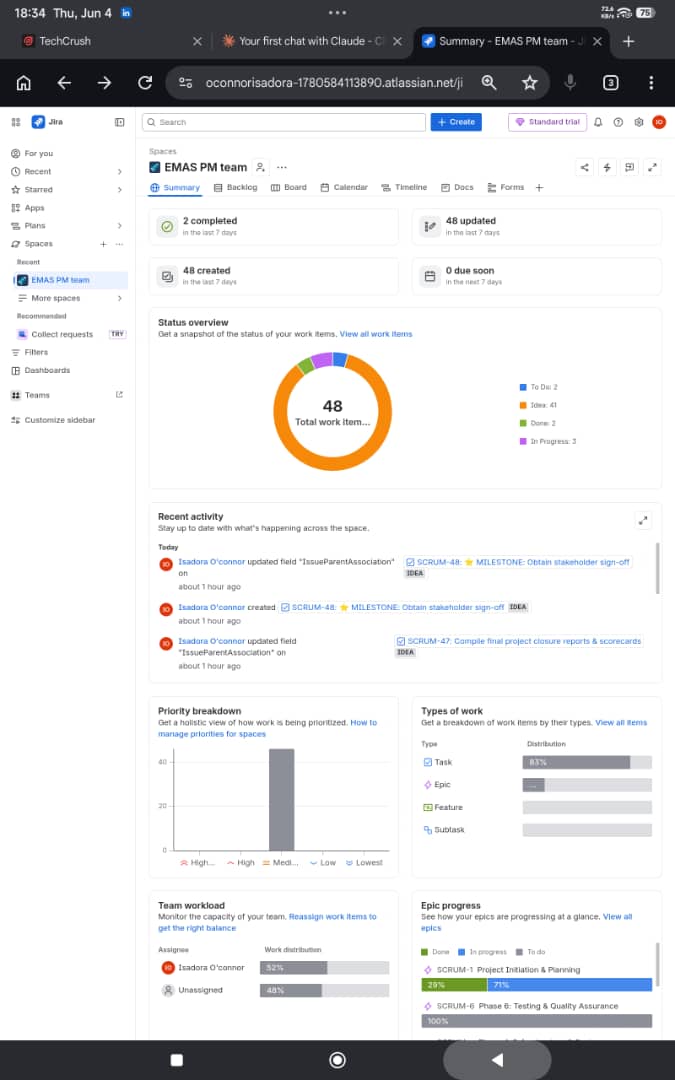Open the browser home page icon
This screenshot has height=1080, width=675.
coord(23,83)
